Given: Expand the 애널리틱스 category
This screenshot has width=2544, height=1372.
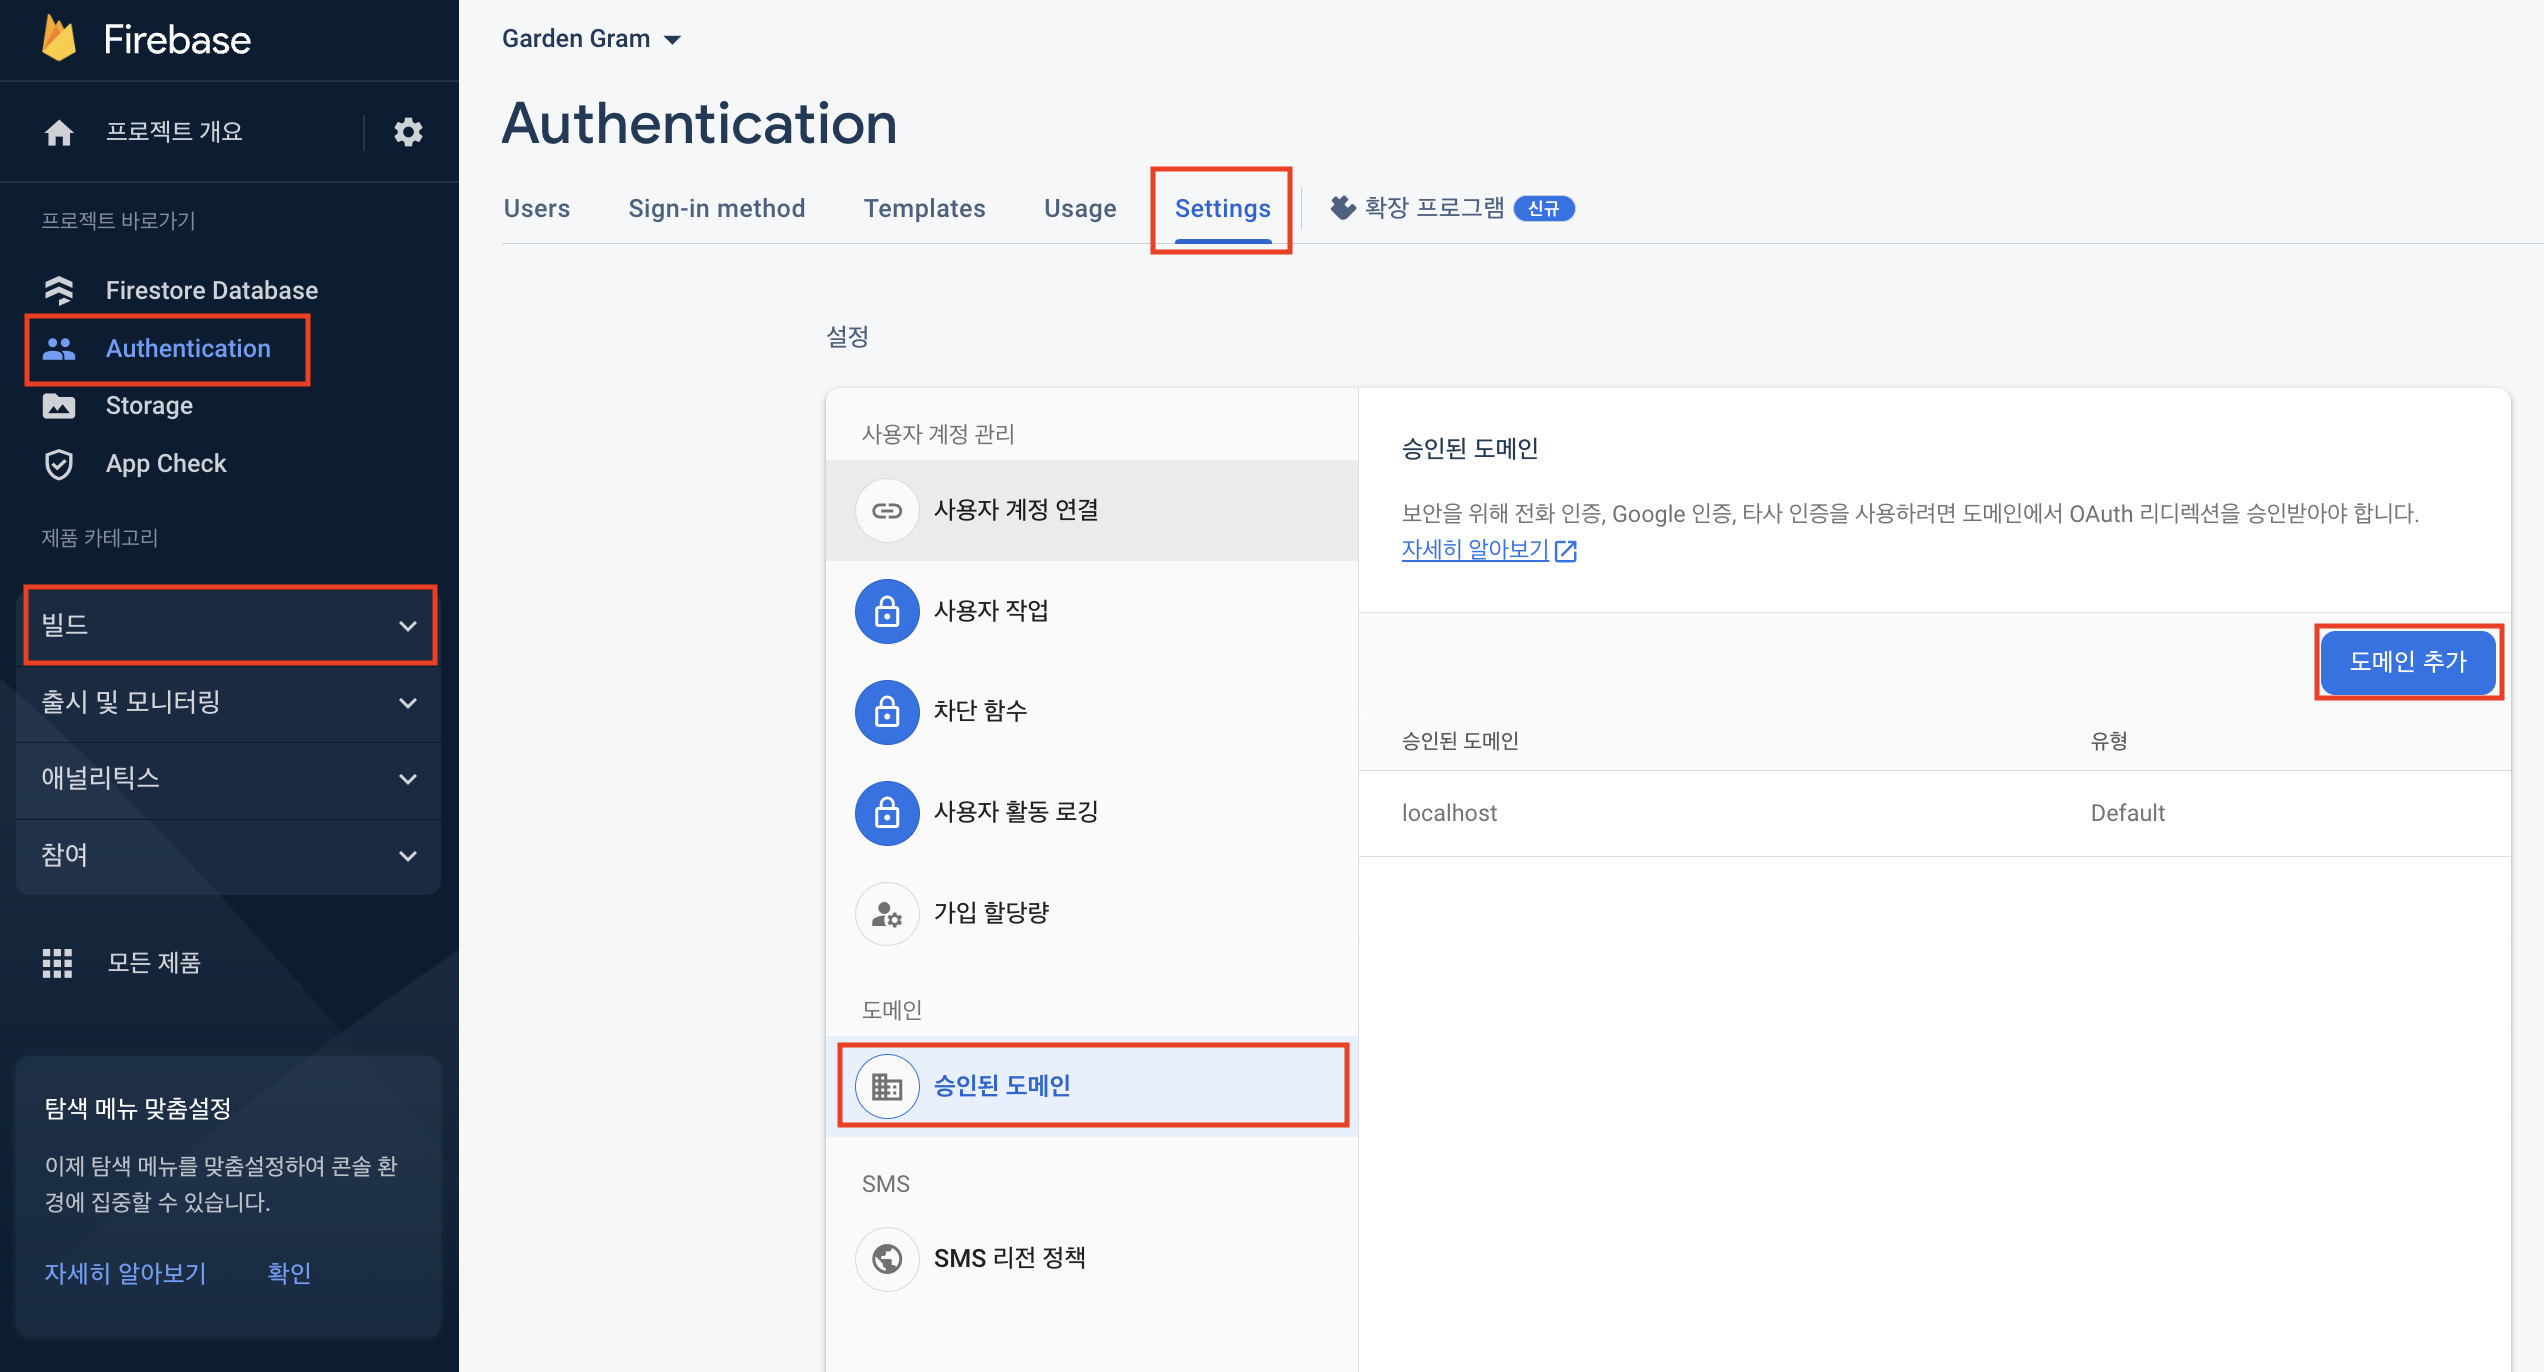Looking at the screenshot, I should click(230, 778).
